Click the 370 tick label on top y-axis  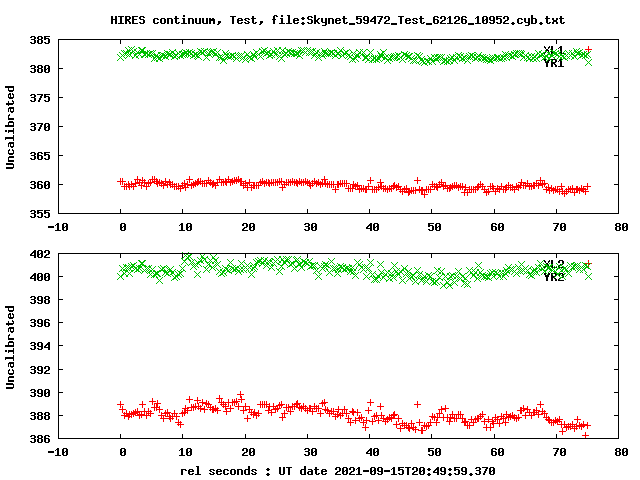(40, 127)
